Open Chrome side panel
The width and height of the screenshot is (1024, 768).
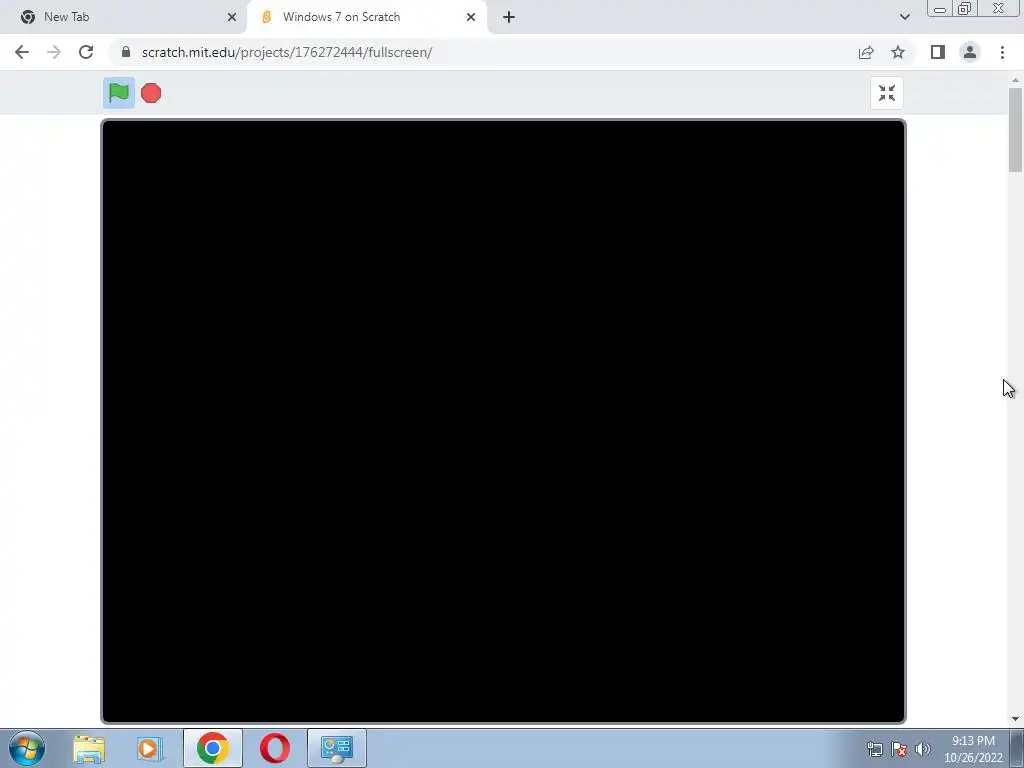[x=938, y=52]
